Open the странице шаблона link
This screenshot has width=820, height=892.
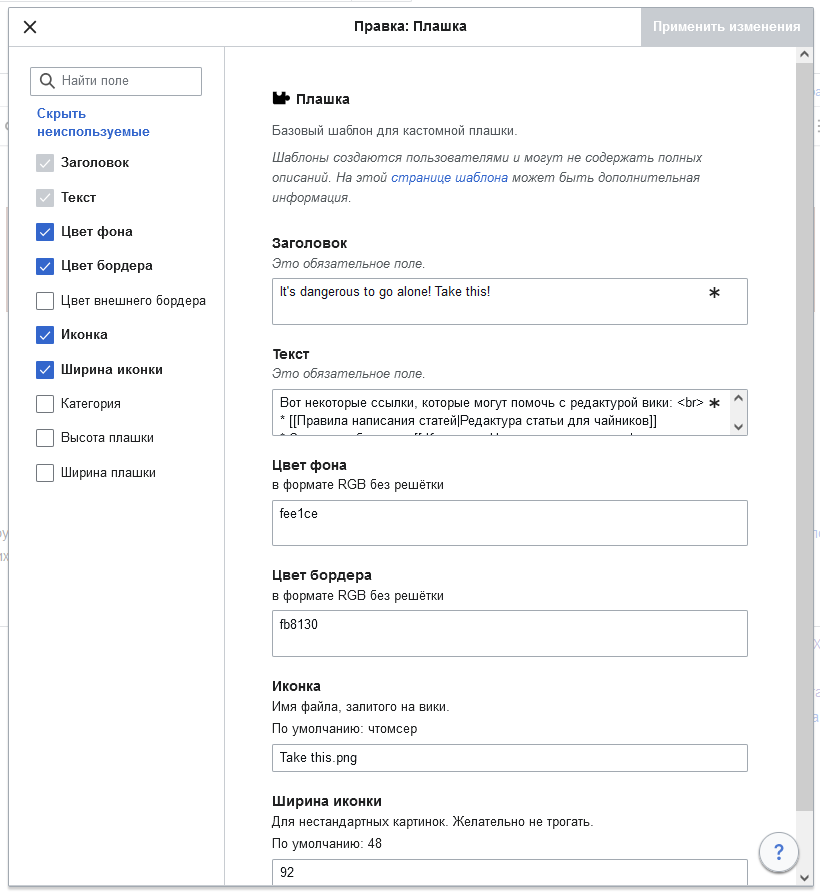point(449,178)
